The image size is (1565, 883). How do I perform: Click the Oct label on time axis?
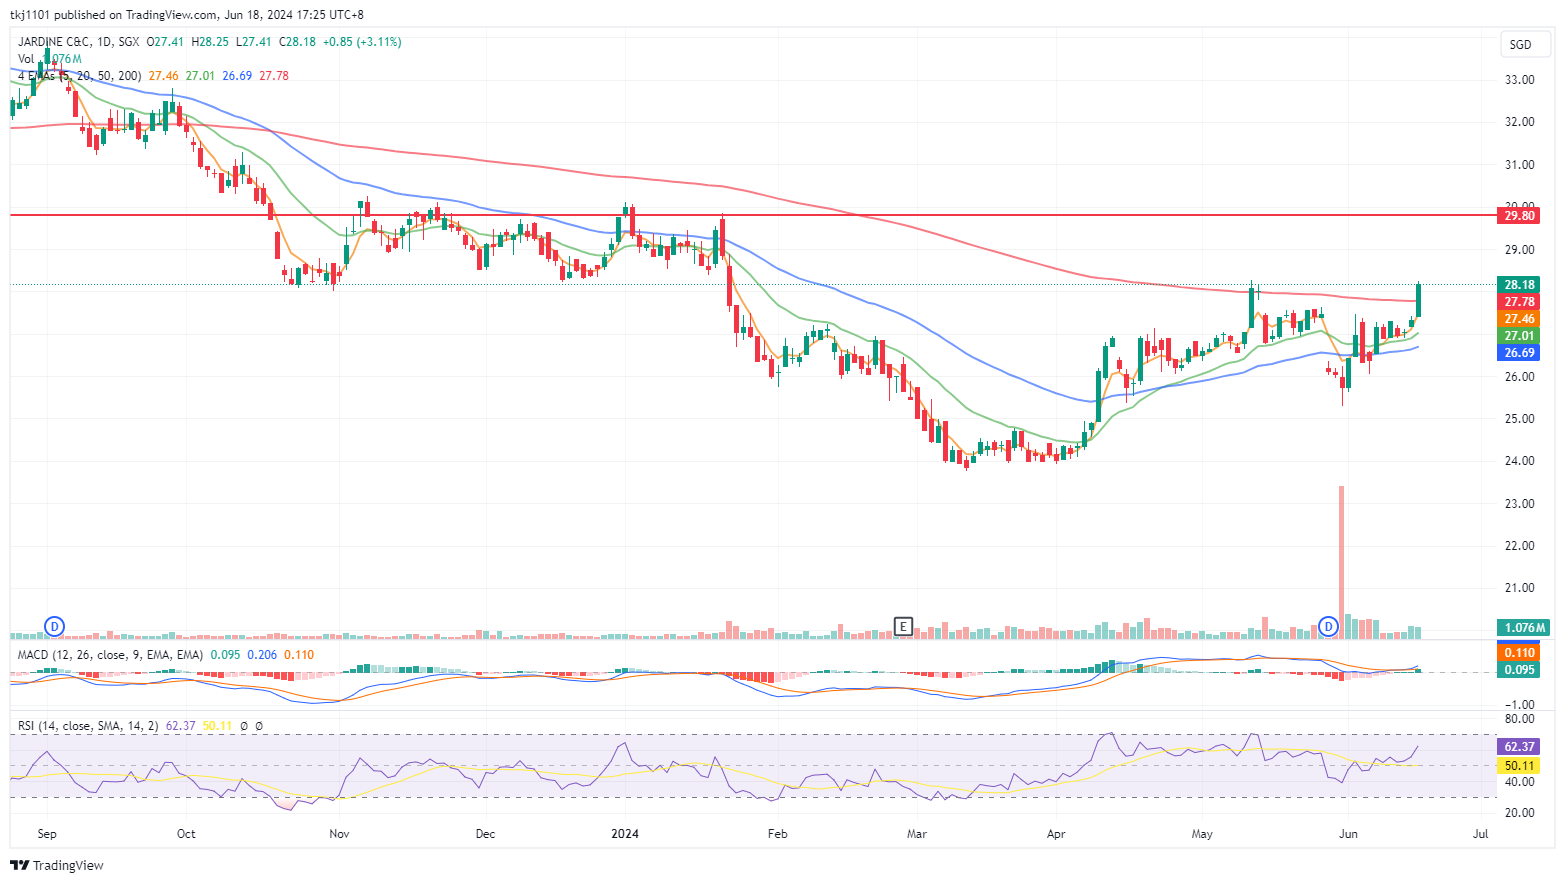pos(186,834)
